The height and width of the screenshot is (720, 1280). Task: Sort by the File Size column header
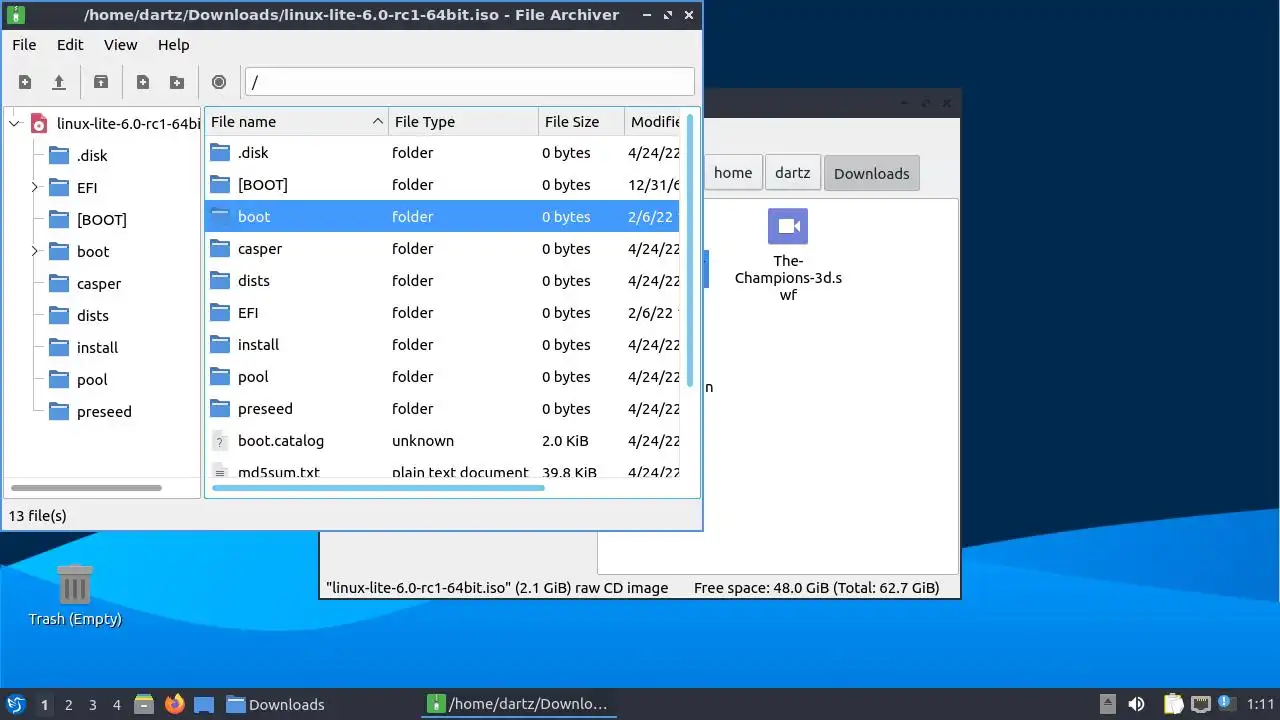(581, 122)
